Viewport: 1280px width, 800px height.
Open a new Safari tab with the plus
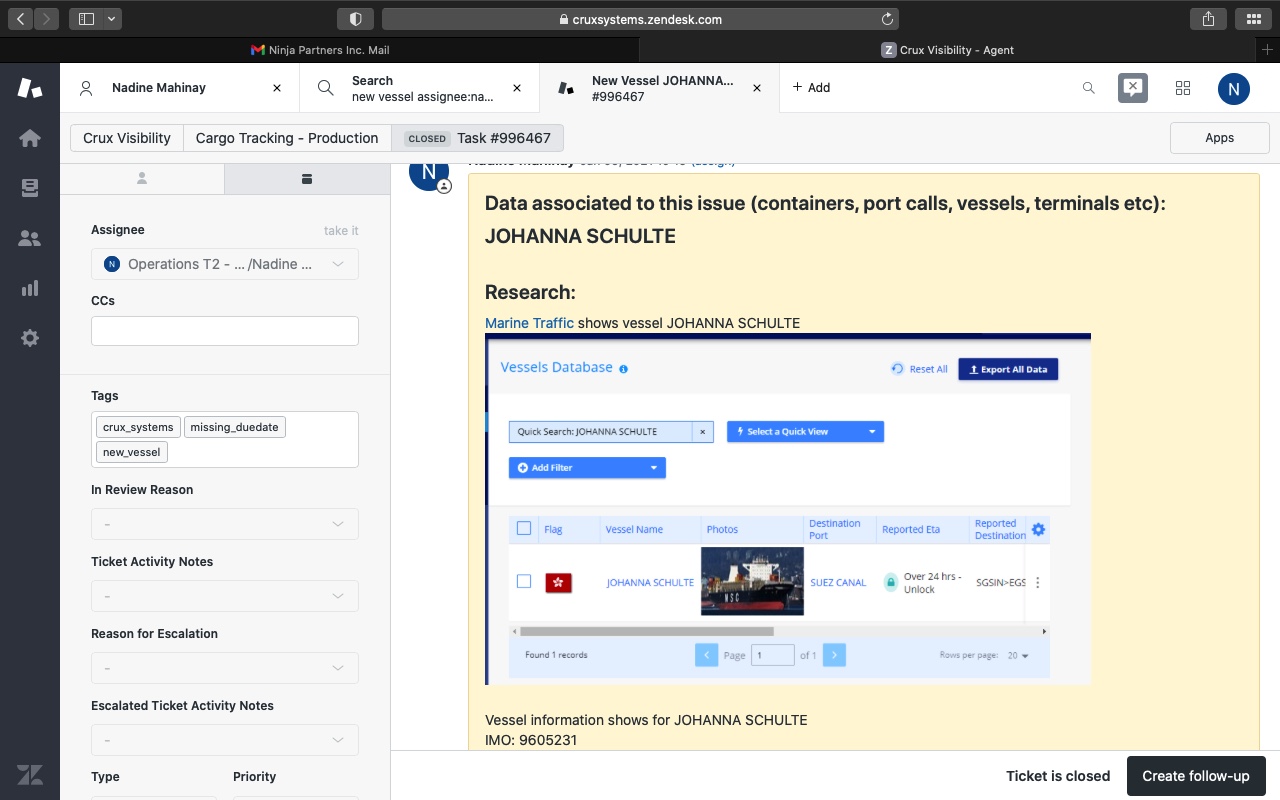1268,49
